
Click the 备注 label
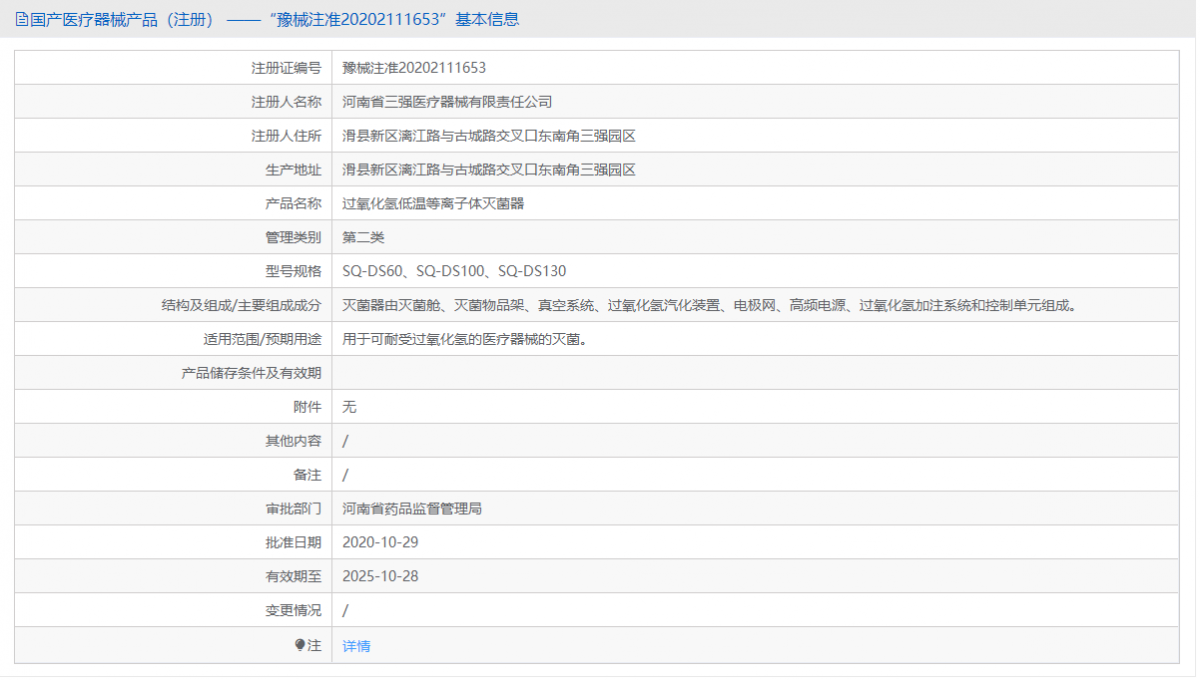click(307, 475)
